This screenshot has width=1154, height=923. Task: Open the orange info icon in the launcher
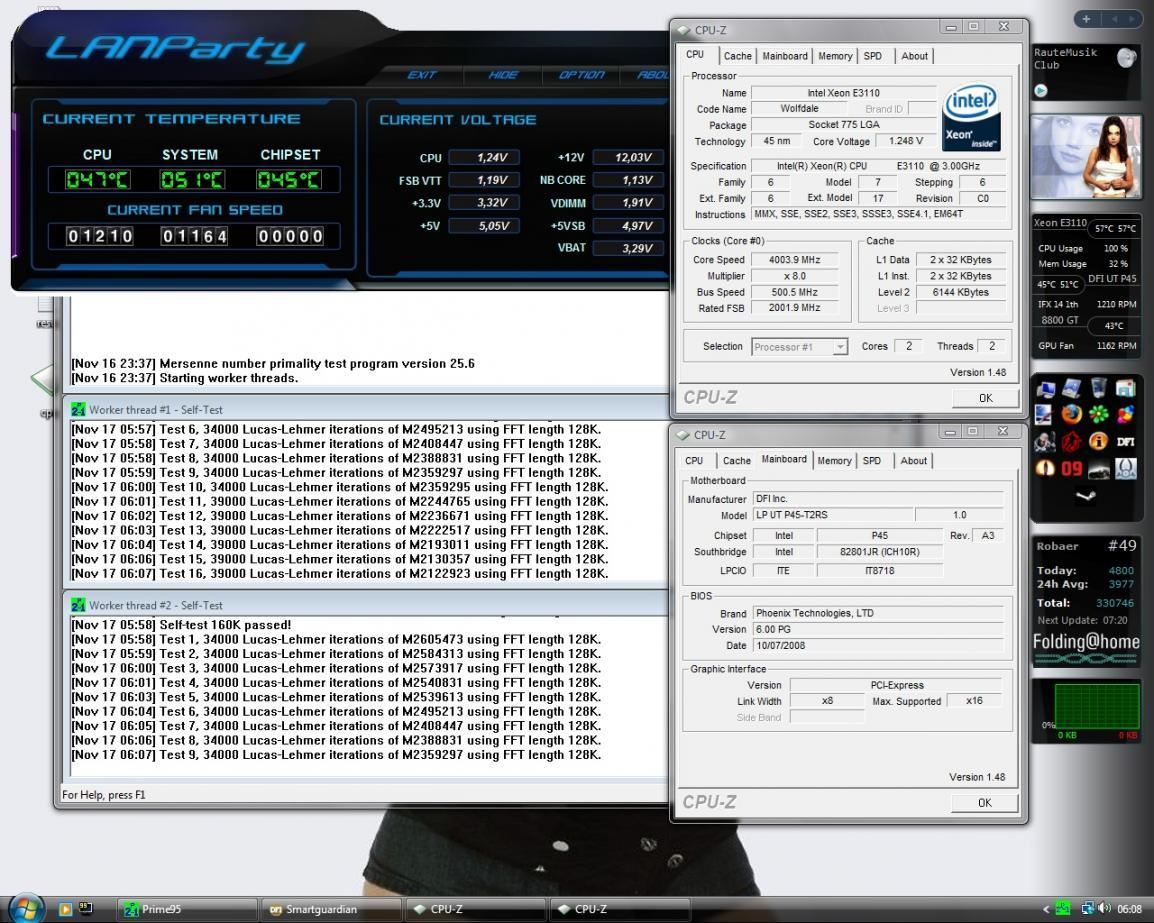coord(1099,441)
